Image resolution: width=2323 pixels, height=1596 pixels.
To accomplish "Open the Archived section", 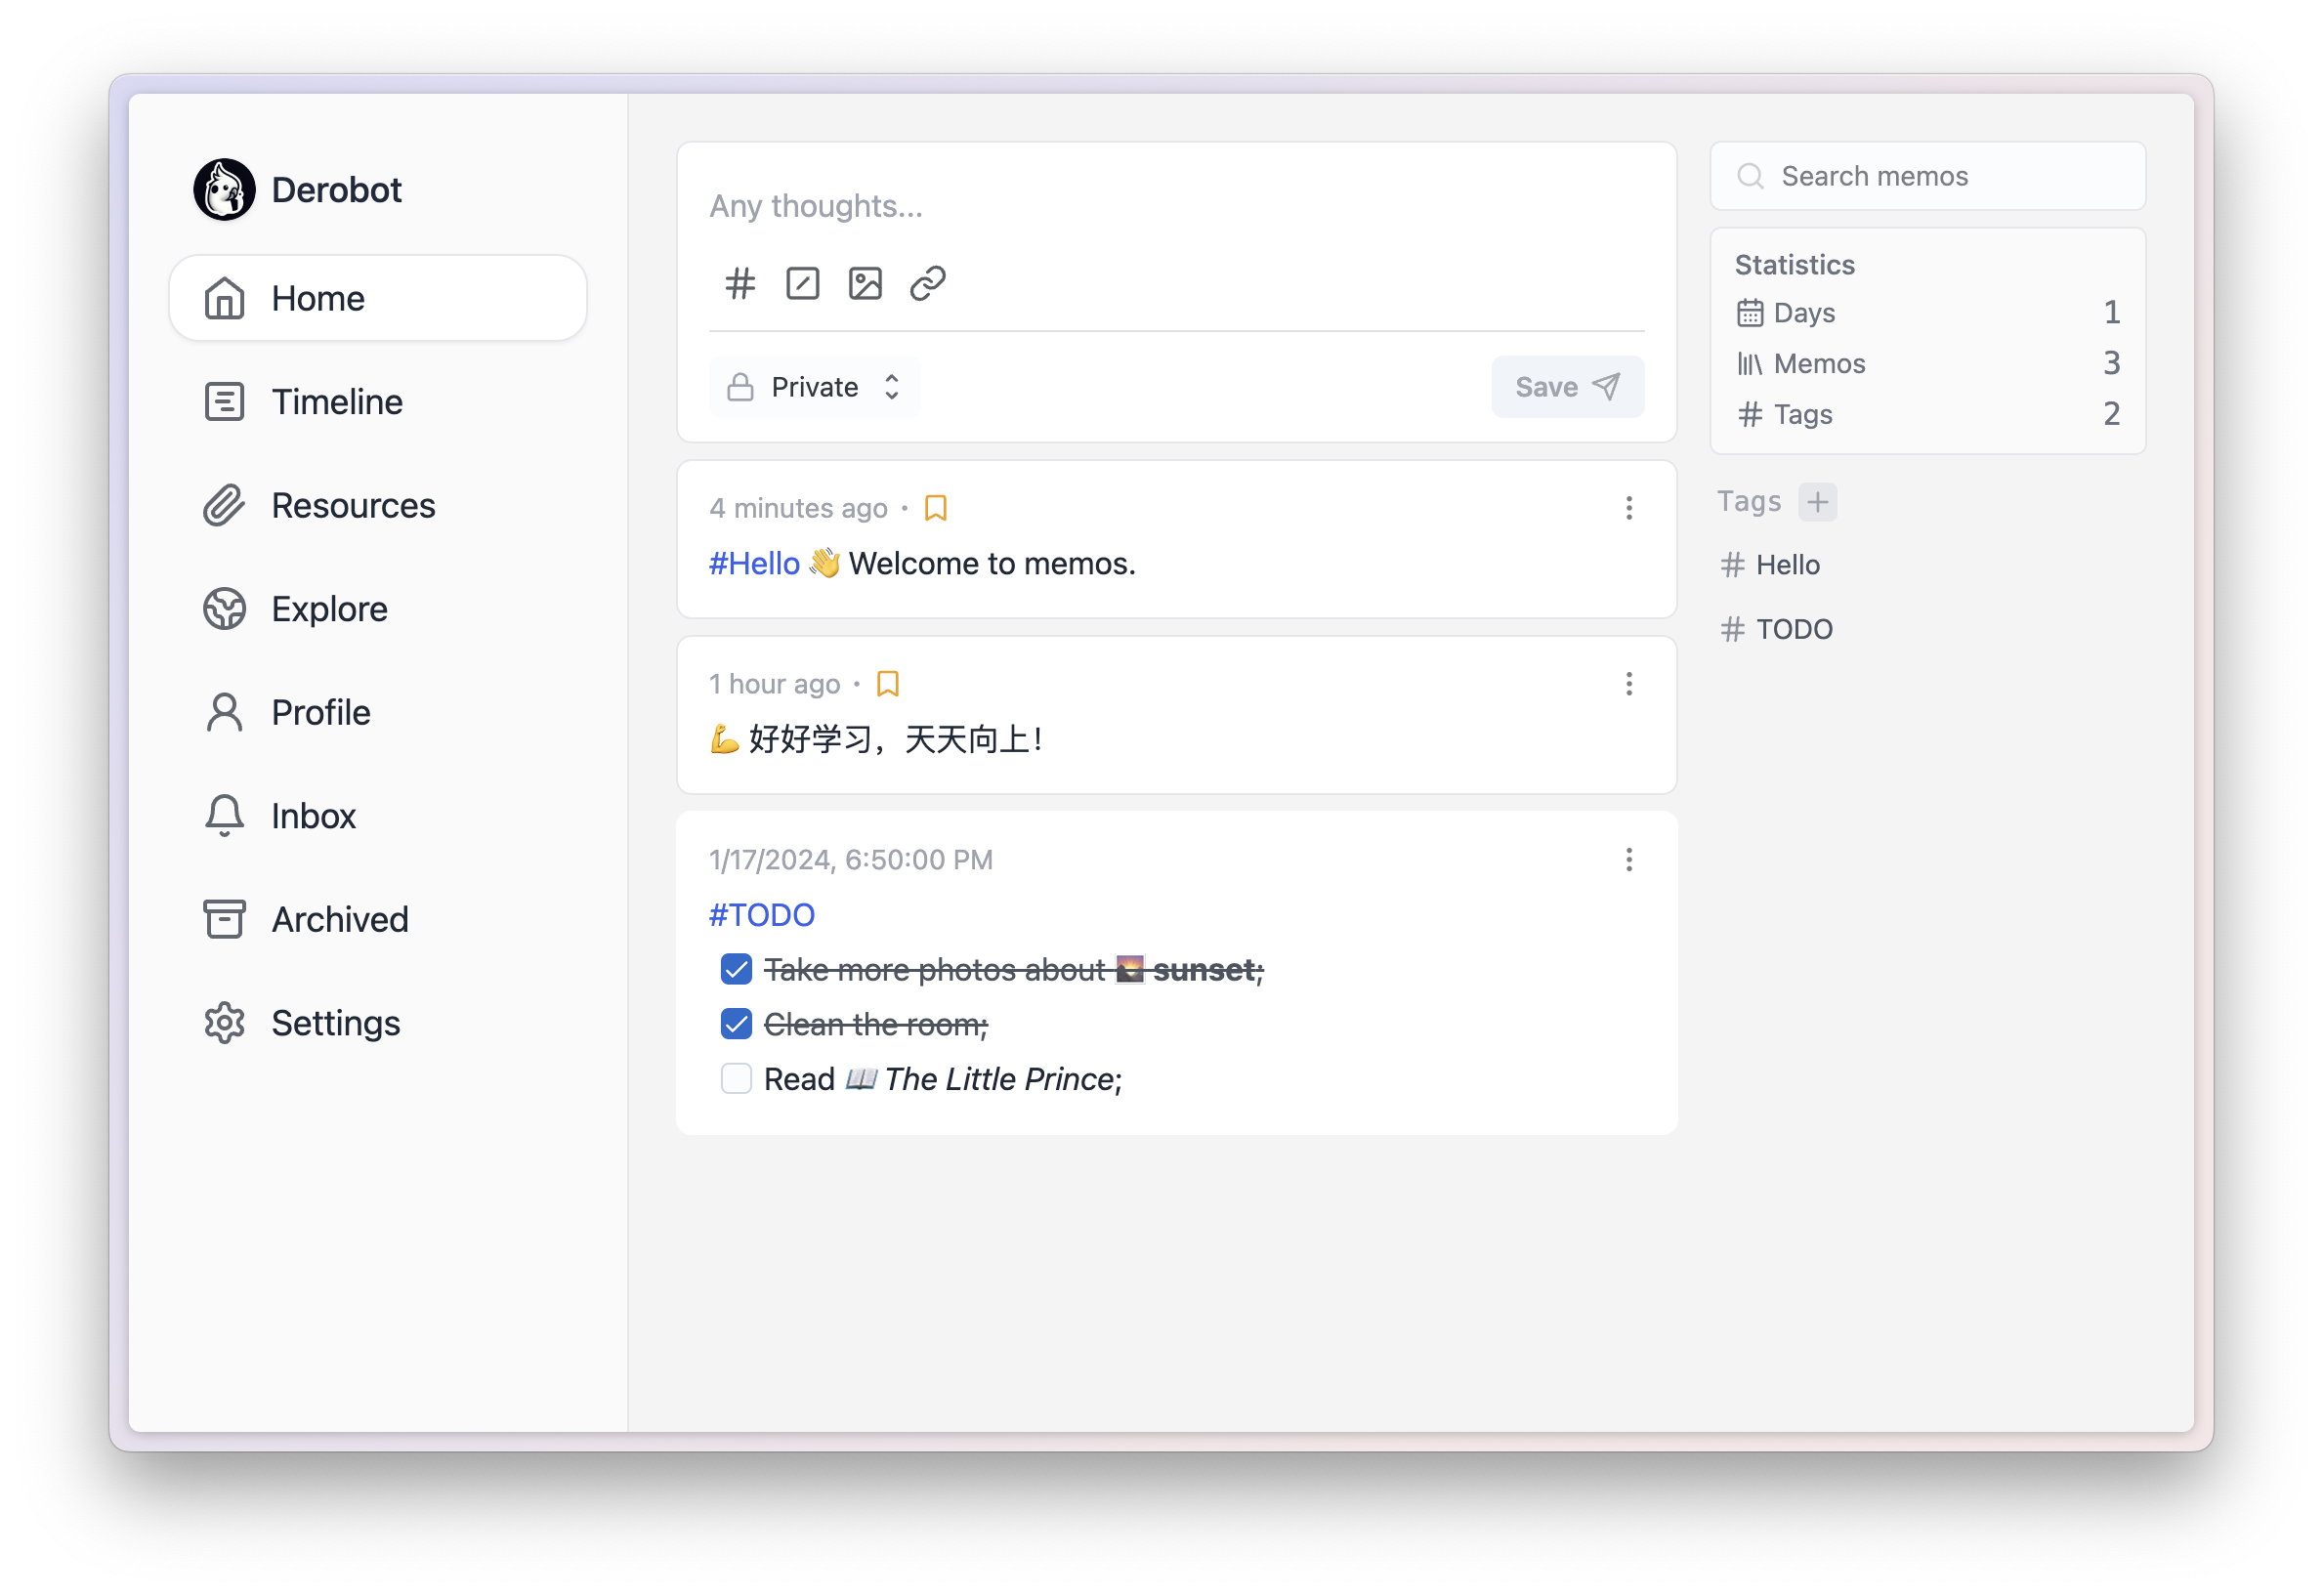I will (339, 918).
